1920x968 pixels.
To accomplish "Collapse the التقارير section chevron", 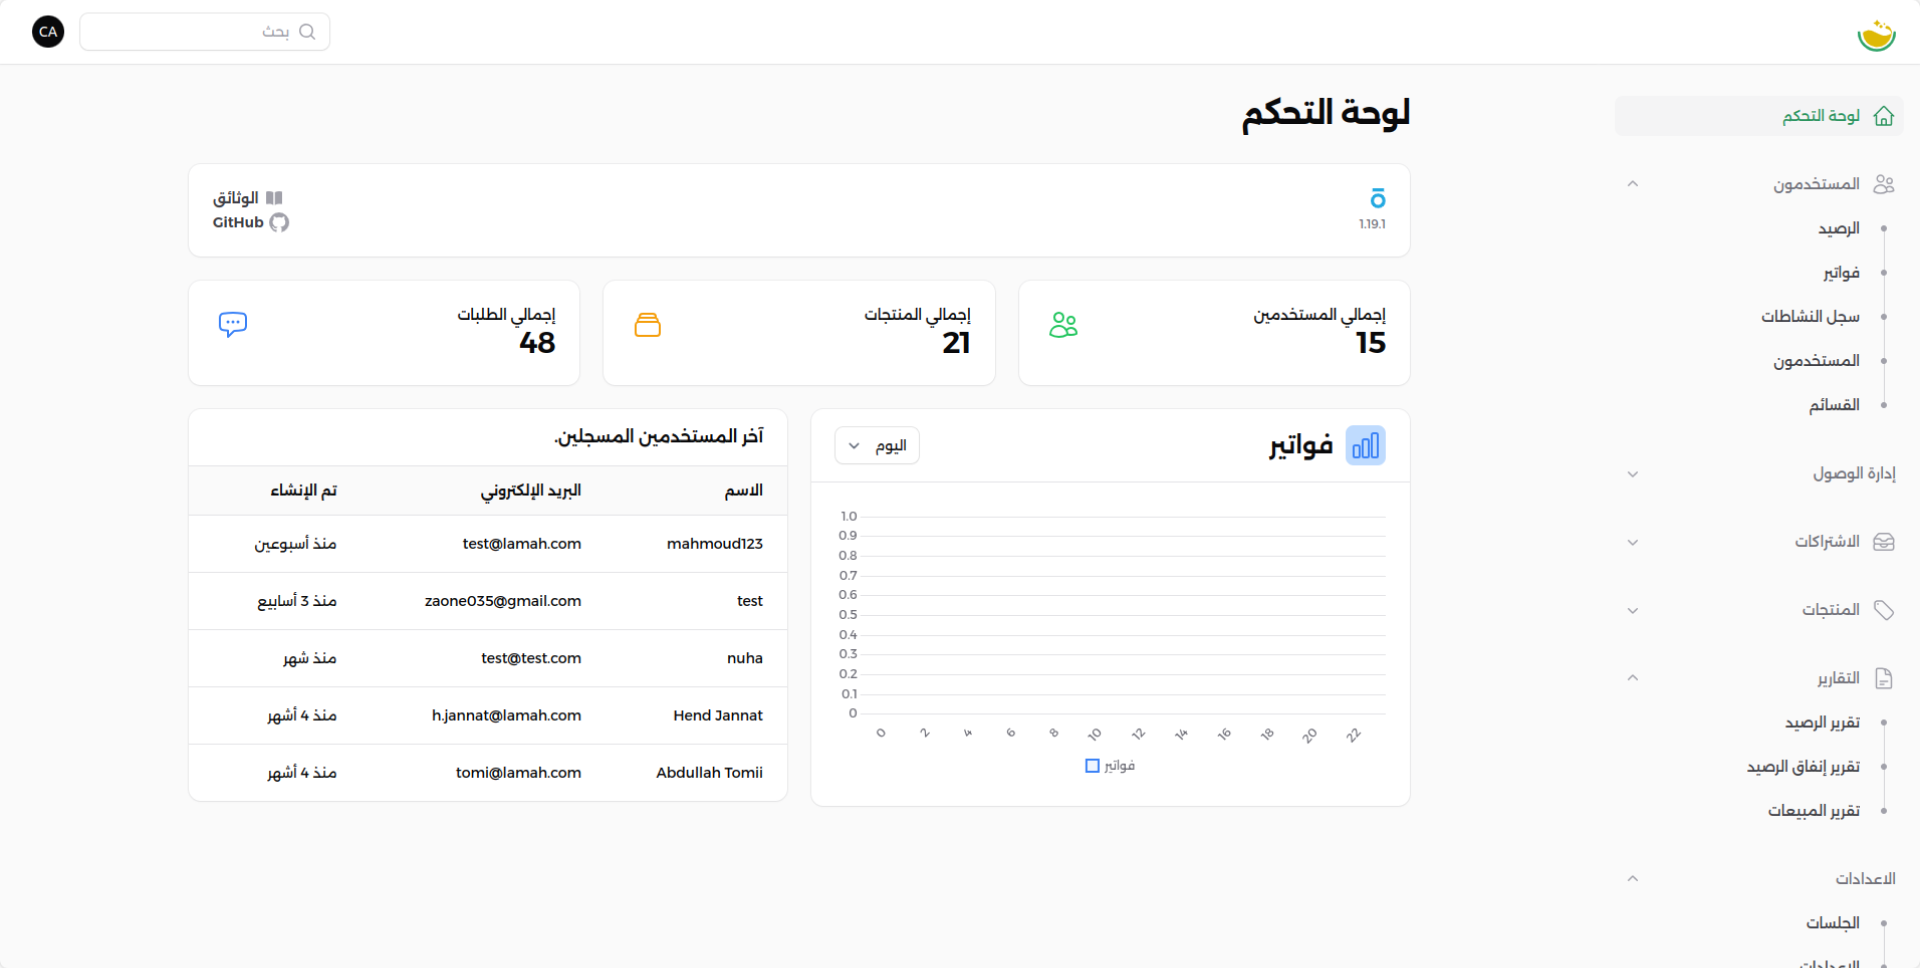I will (1632, 678).
